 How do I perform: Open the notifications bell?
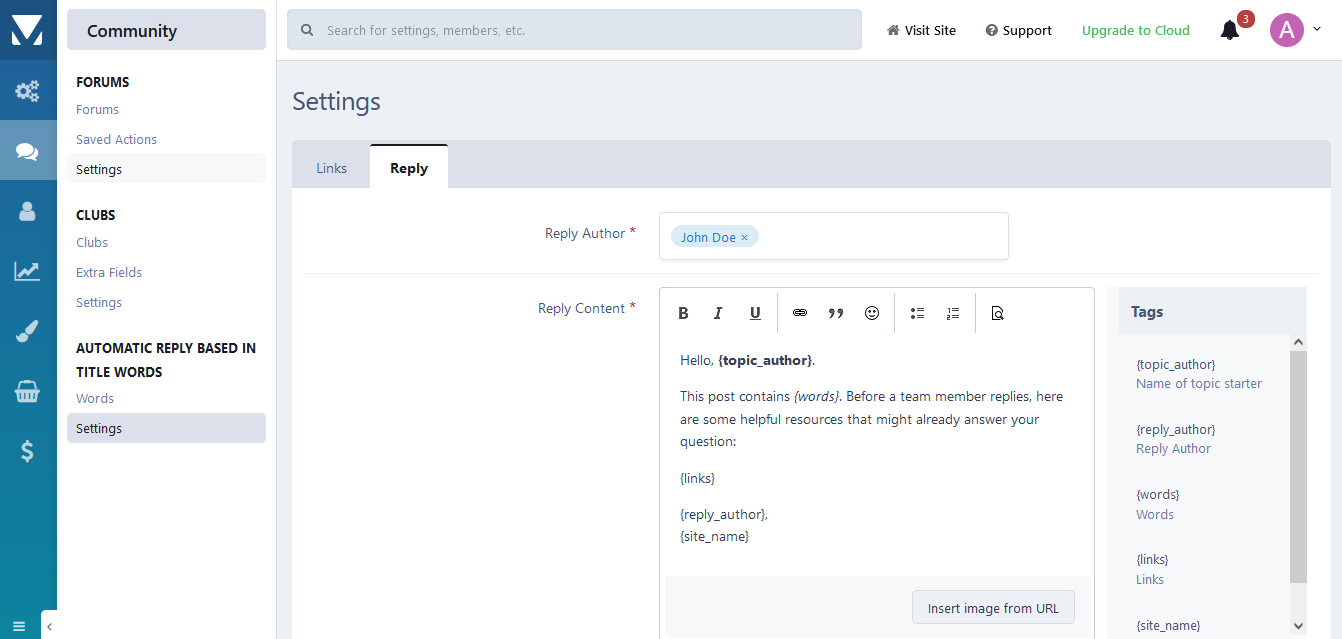(x=1230, y=30)
